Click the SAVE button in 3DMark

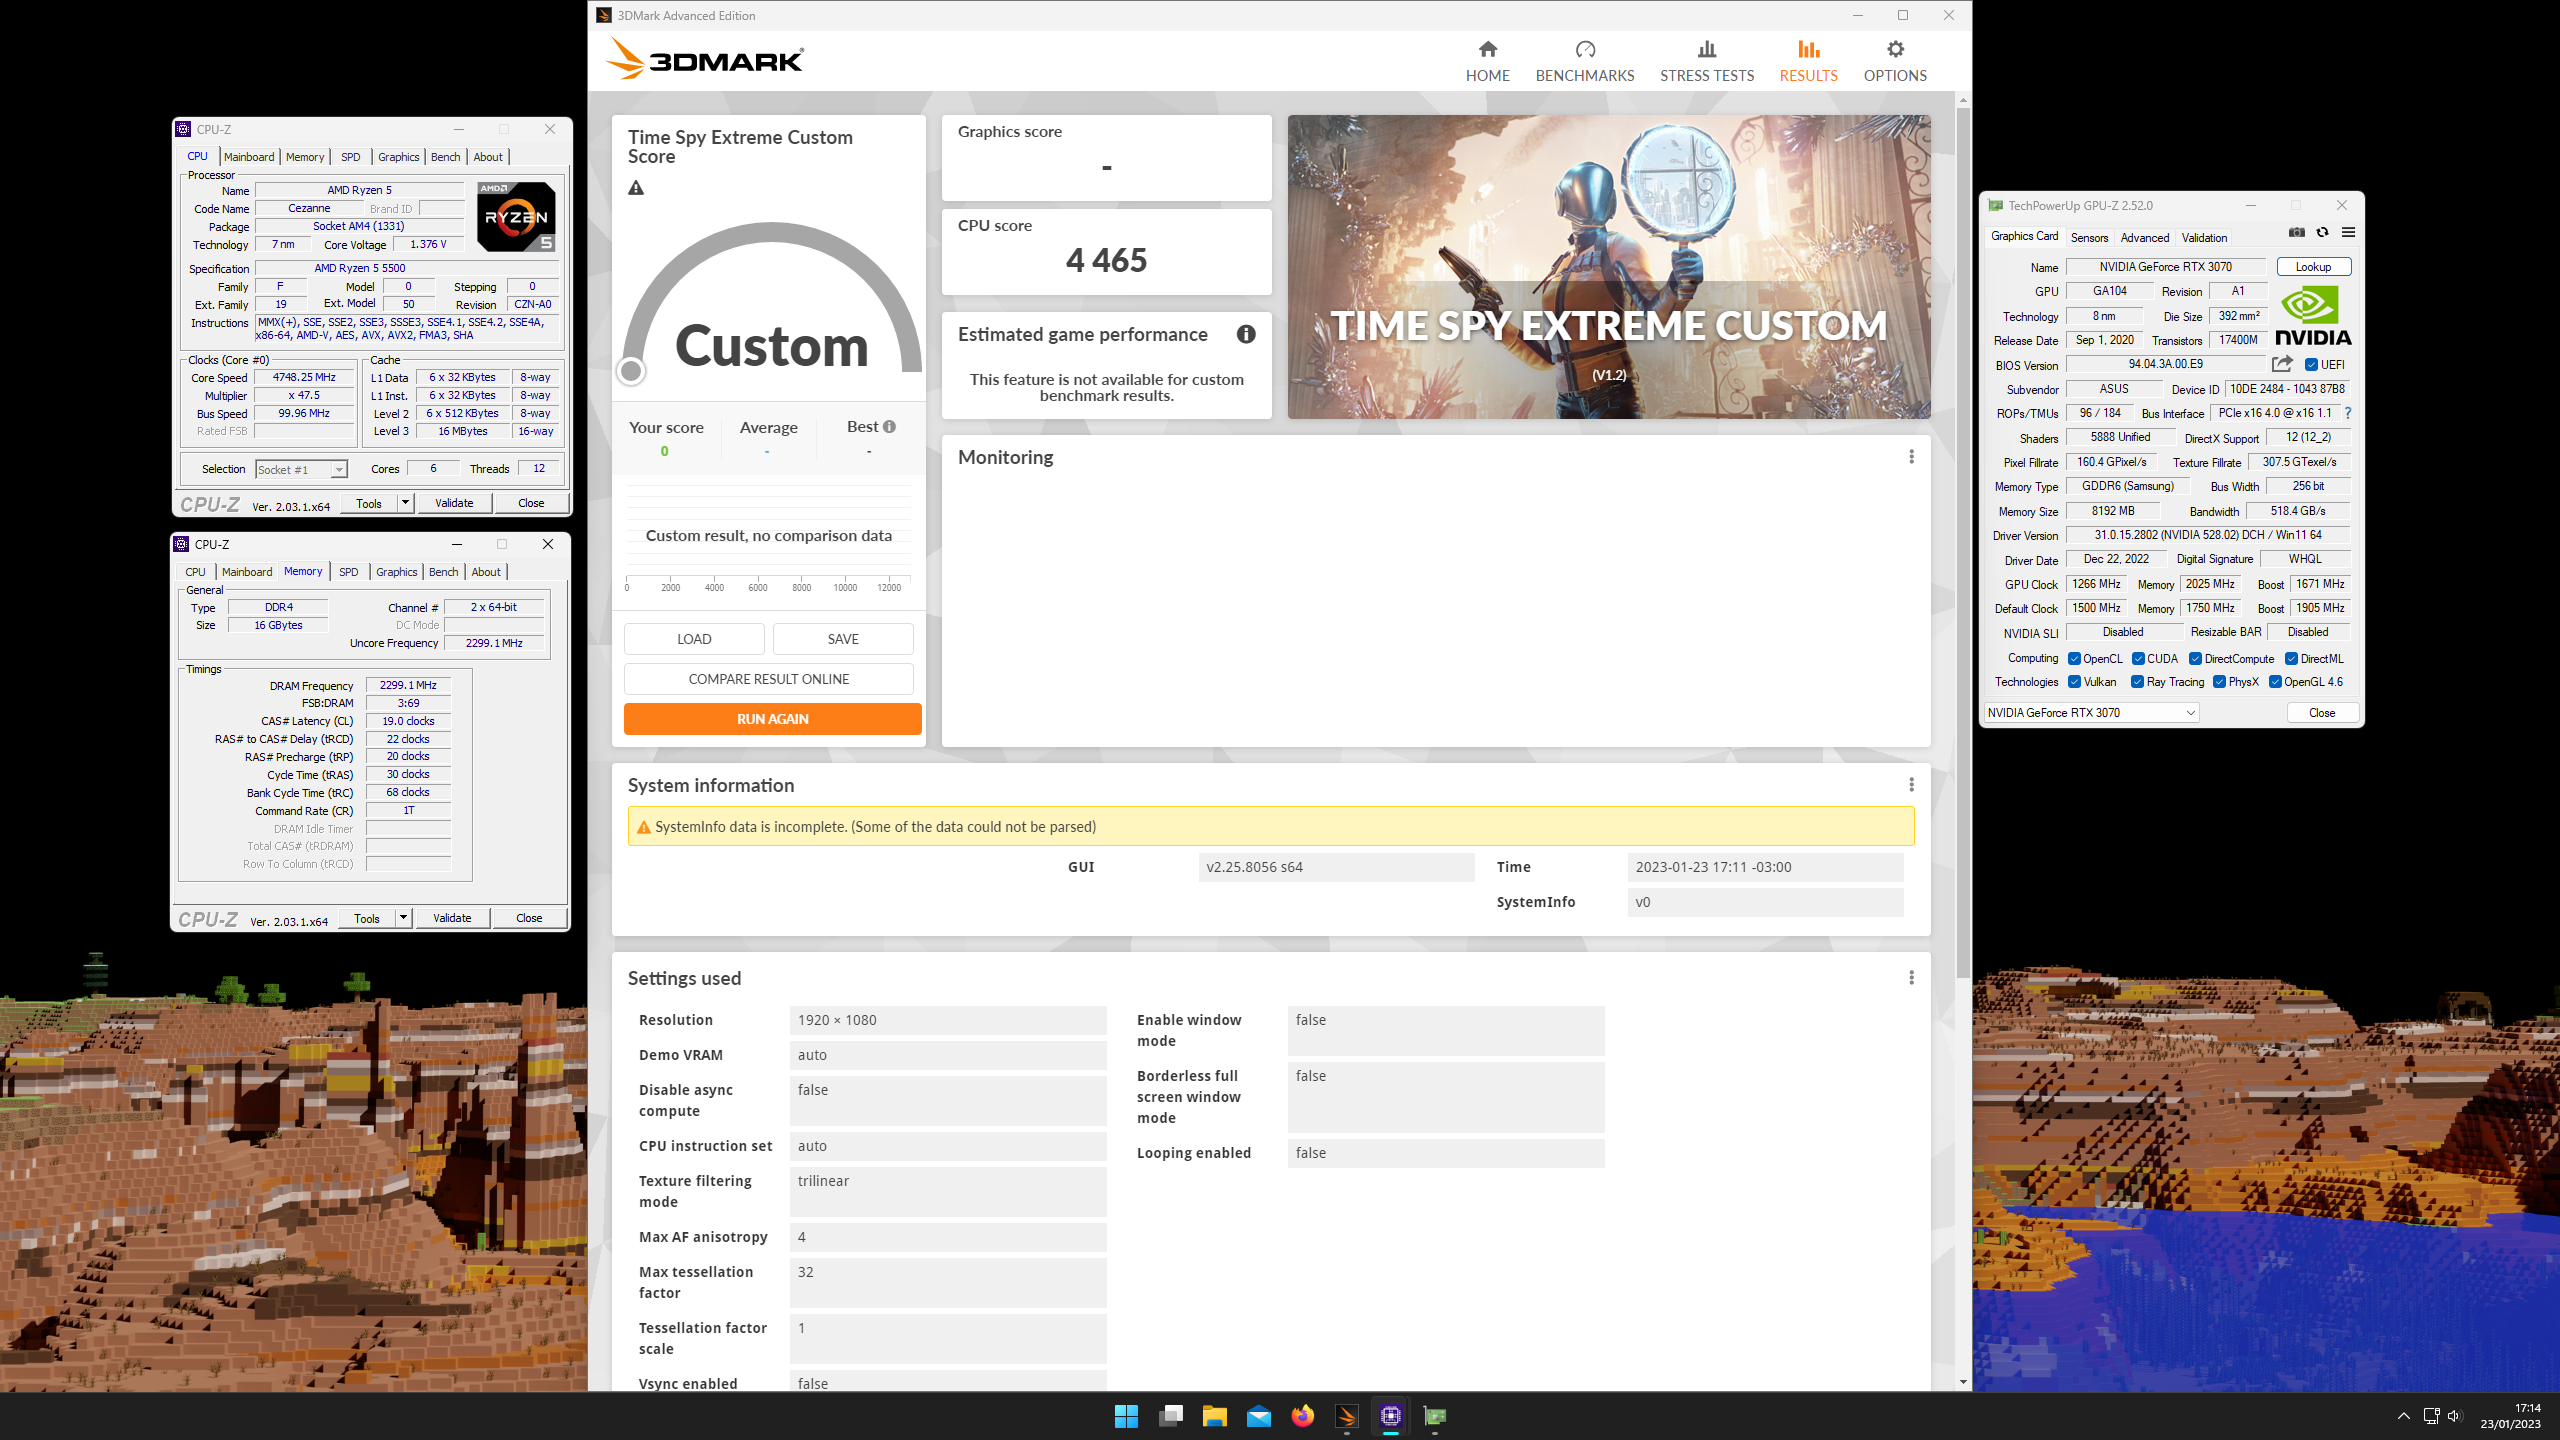(843, 639)
